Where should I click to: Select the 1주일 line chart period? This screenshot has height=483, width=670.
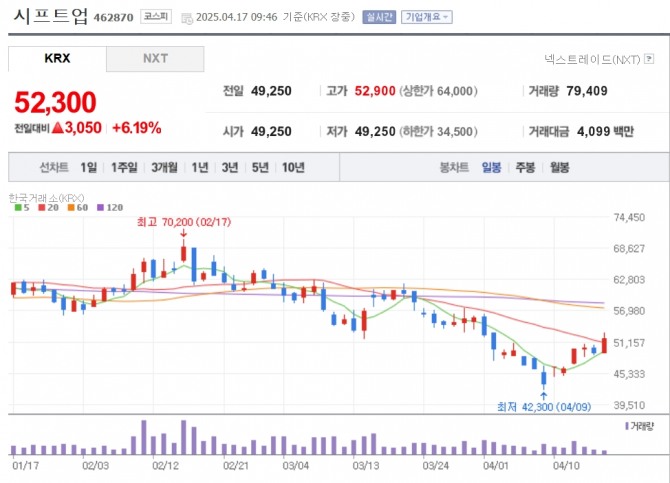[x=124, y=168]
